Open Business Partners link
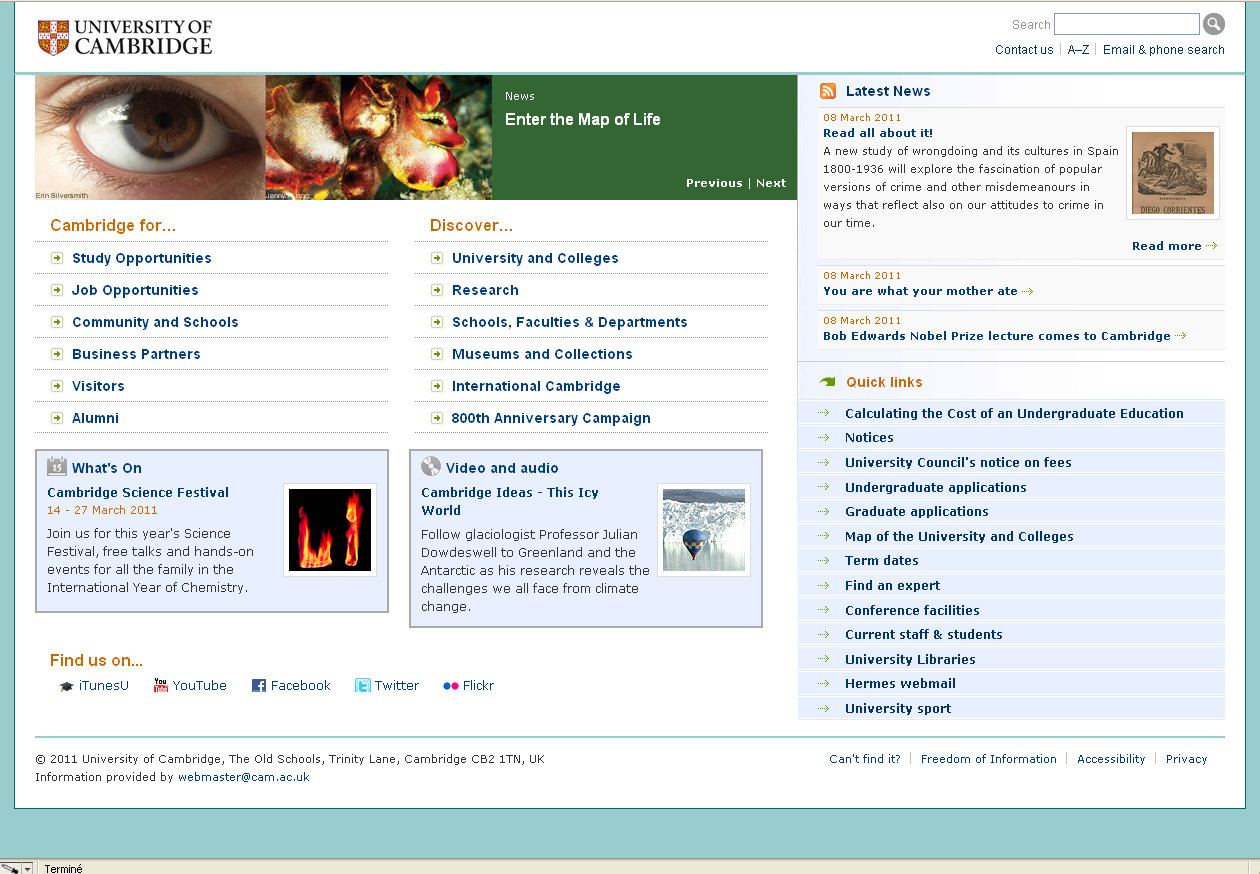 [x=136, y=354]
